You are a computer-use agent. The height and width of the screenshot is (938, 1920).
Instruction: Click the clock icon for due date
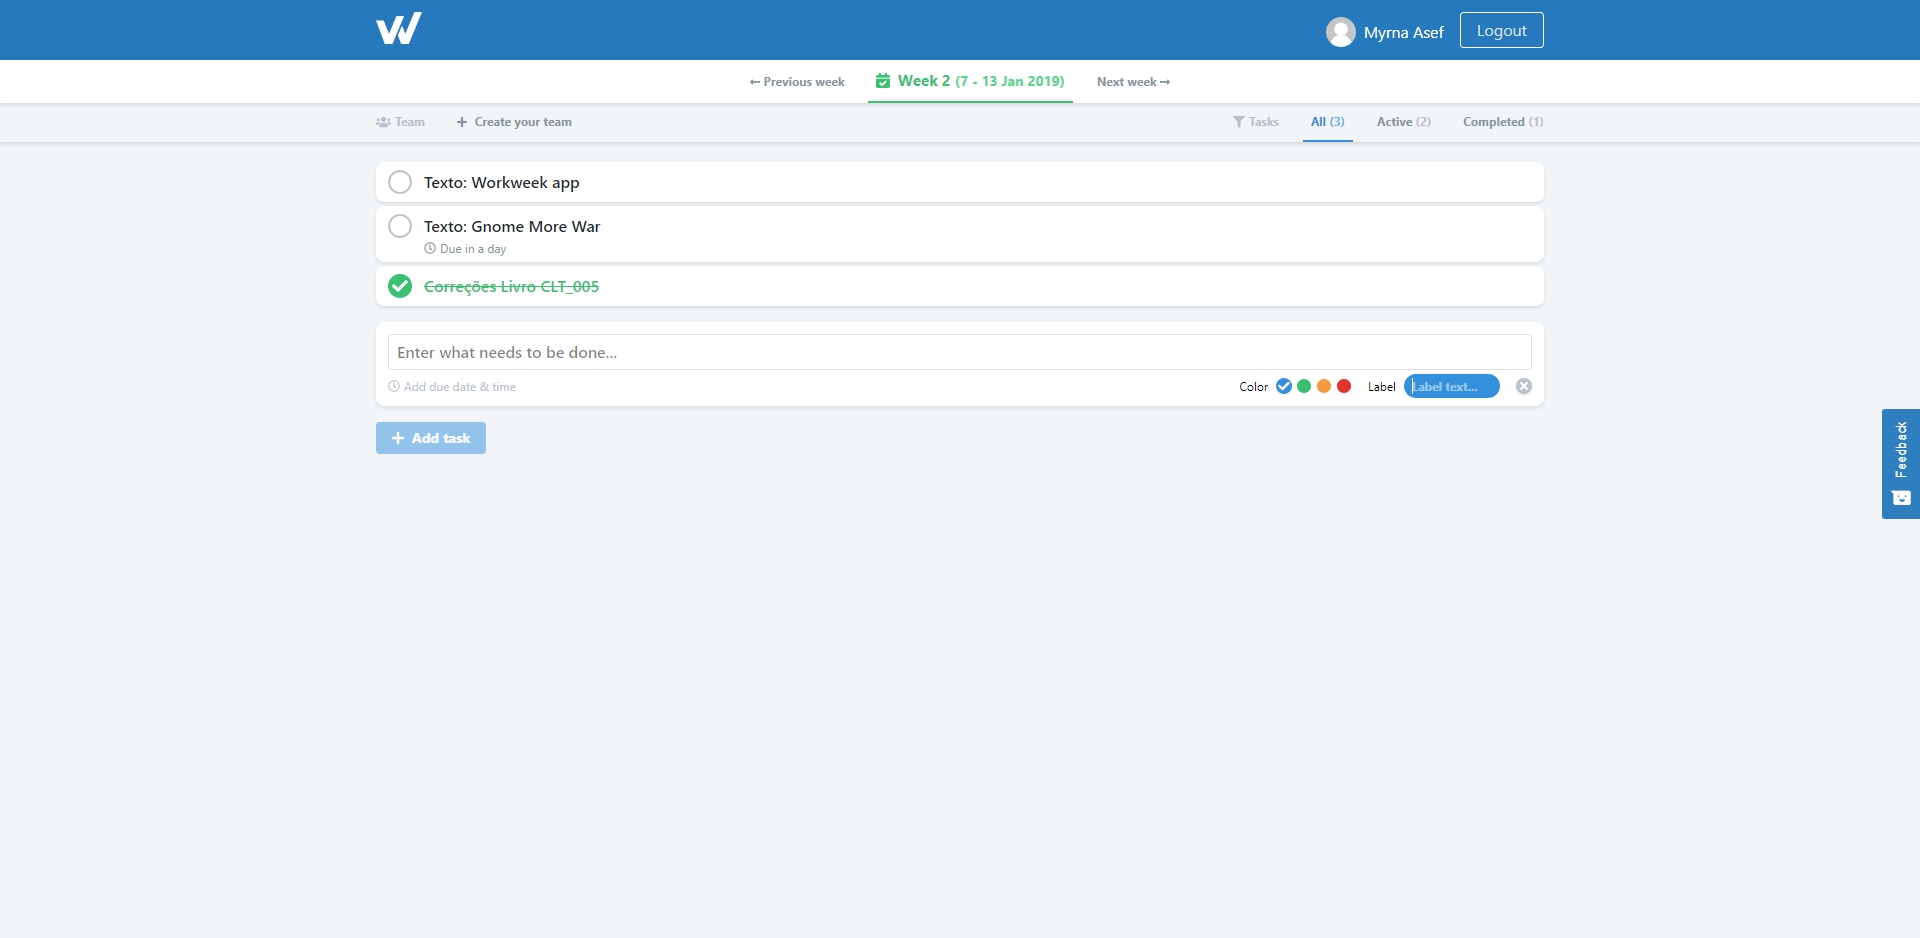click(394, 387)
